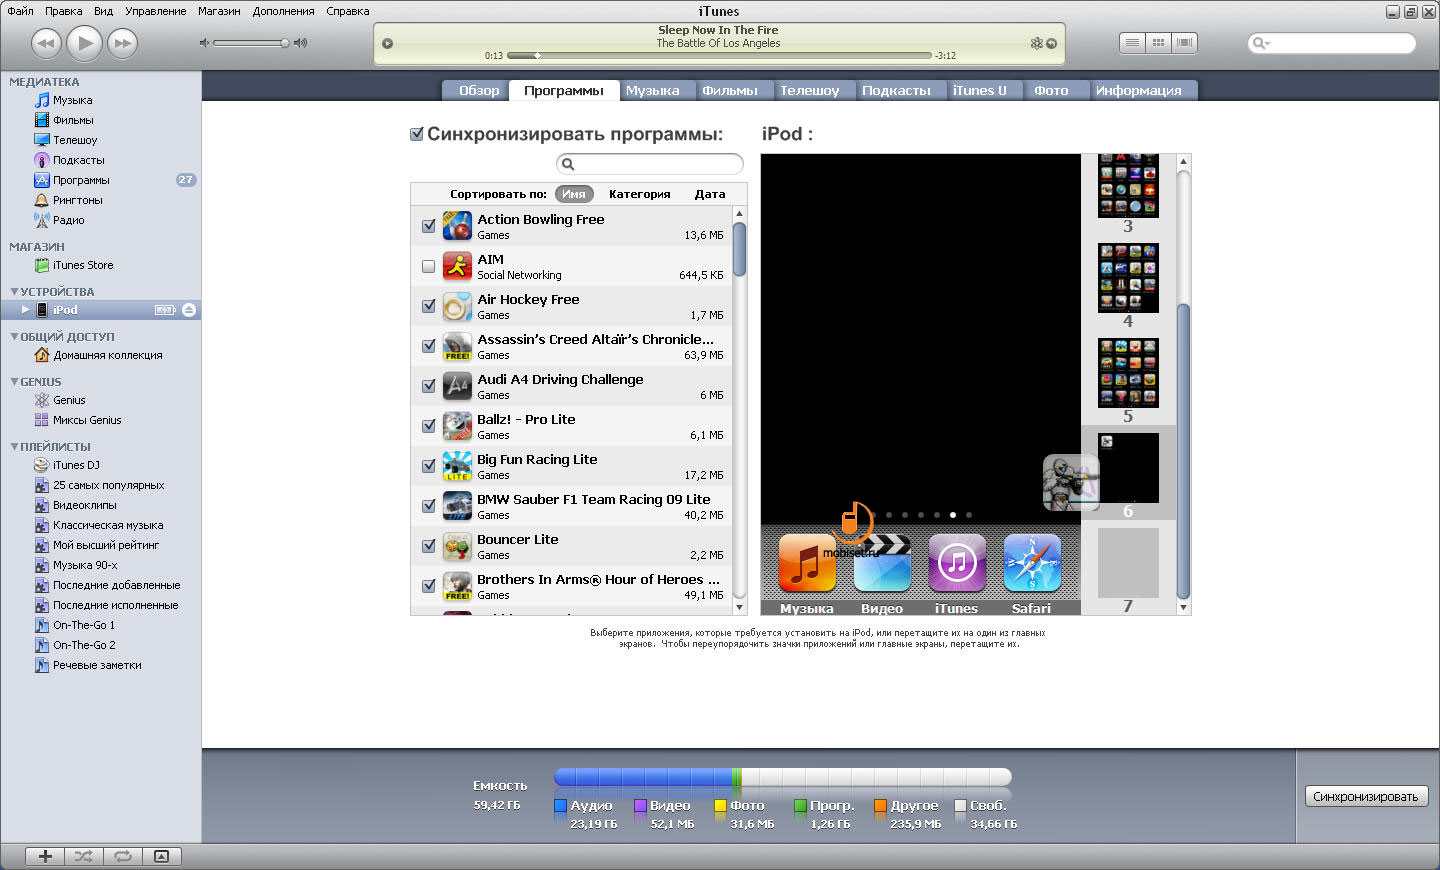Switch to the Фото tab

click(x=1051, y=90)
